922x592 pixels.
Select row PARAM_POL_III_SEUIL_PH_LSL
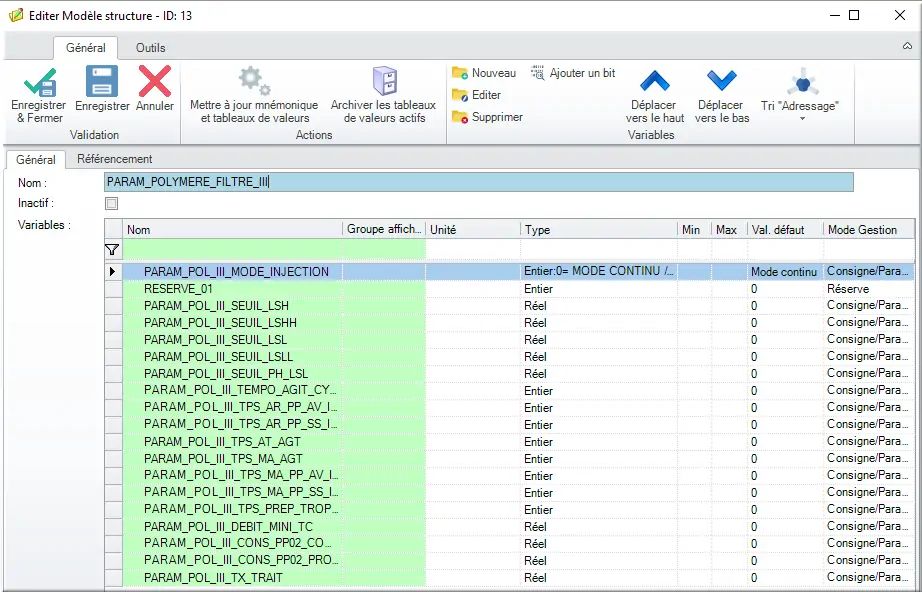[x=510, y=374]
